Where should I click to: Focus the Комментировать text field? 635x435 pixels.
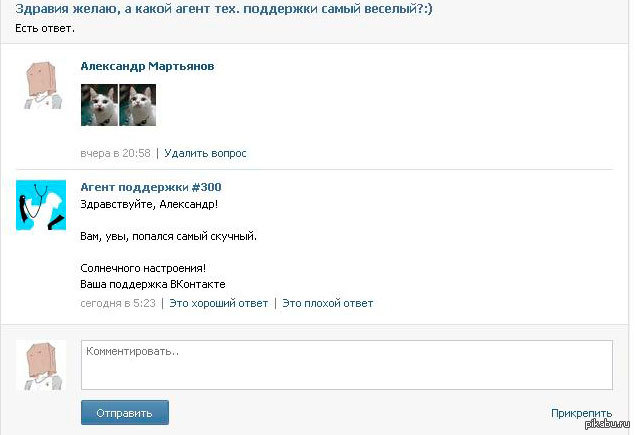(x=347, y=365)
